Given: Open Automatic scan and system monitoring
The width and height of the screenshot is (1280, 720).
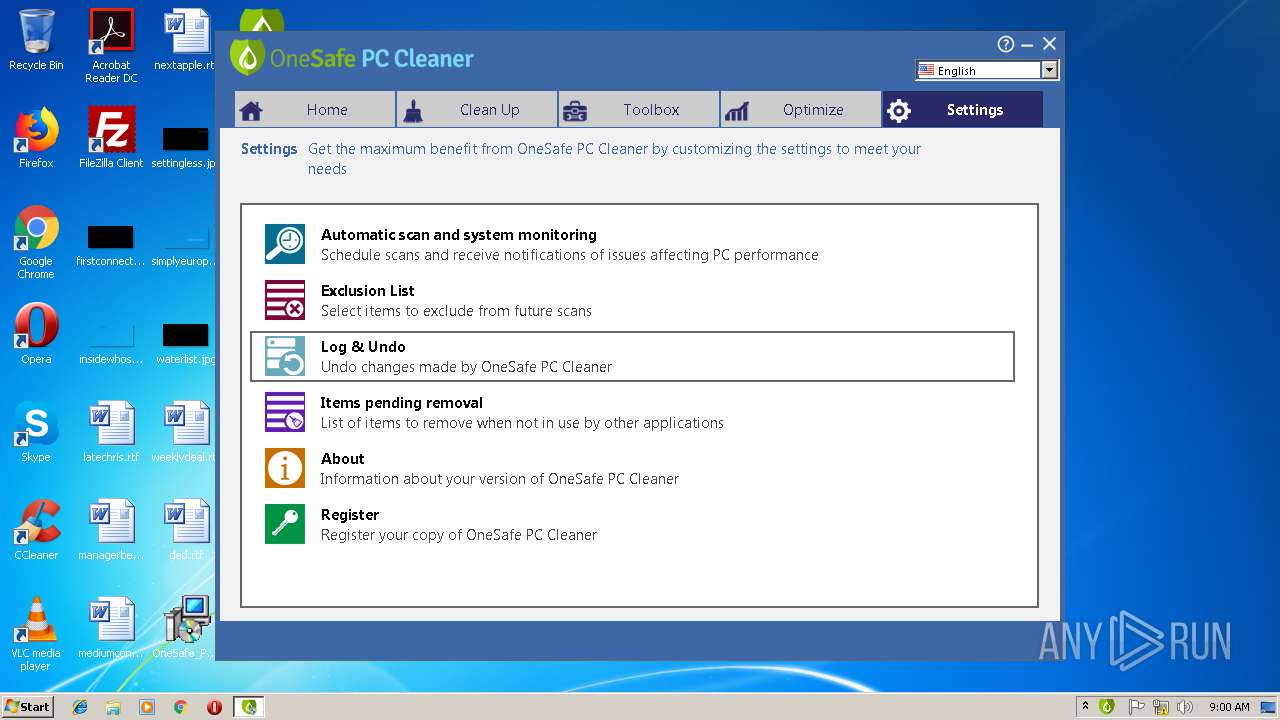Looking at the screenshot, I should [x=632, y=244].
